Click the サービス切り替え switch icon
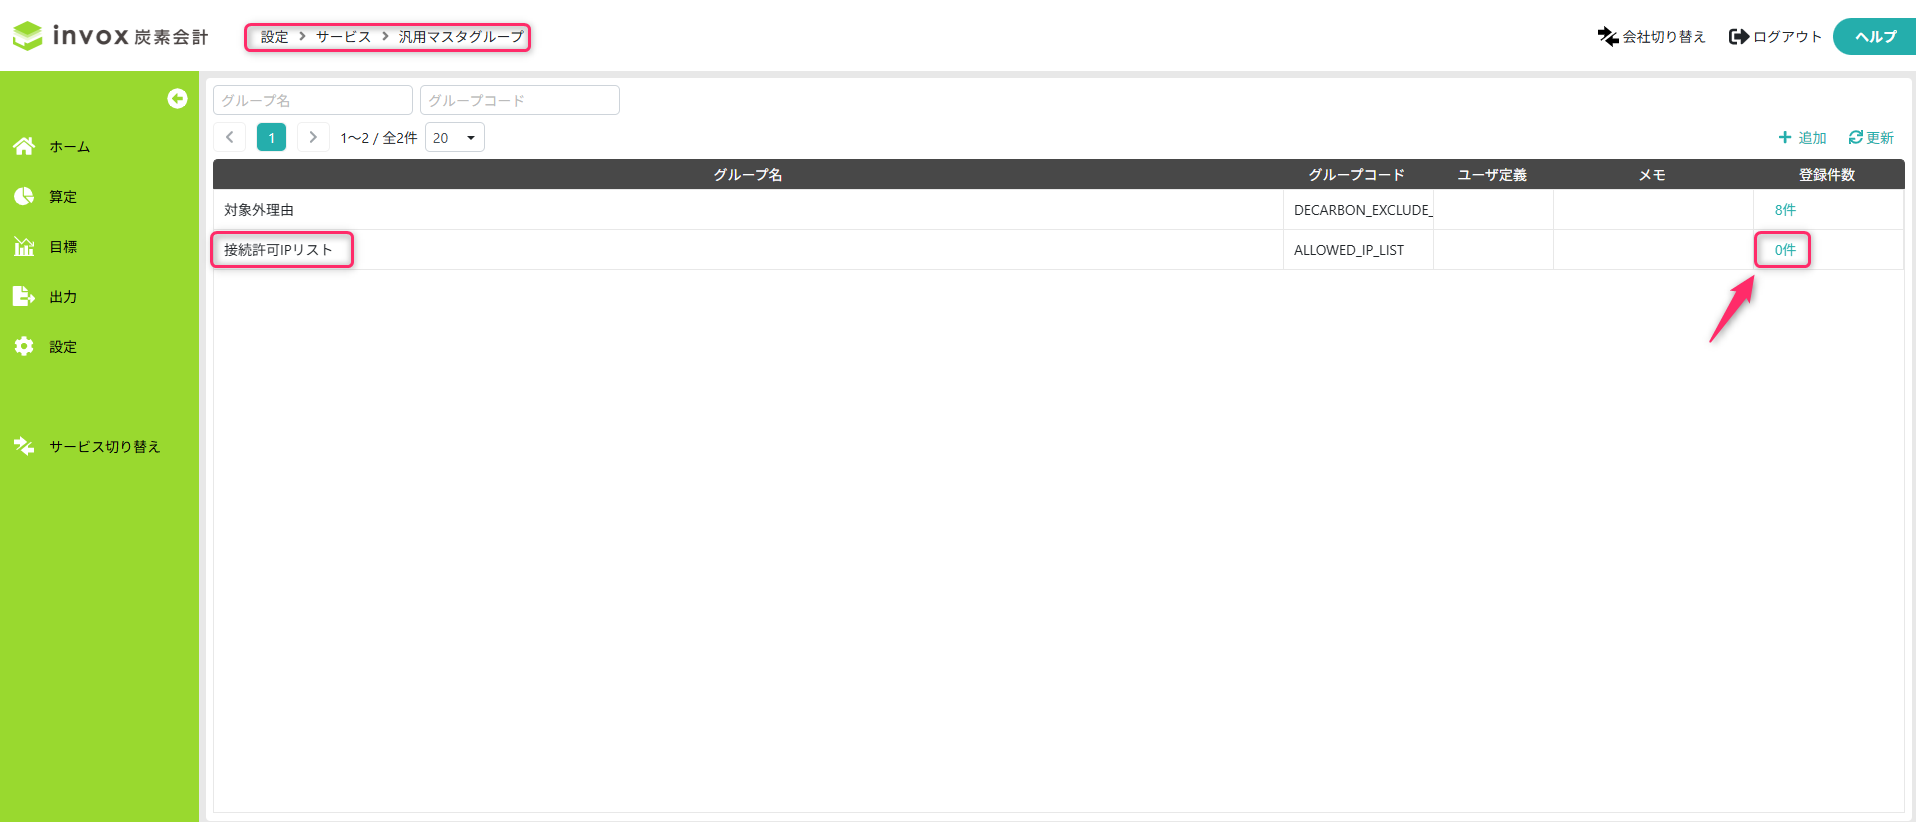The height and width of the screenshot is (822, 1916). [x=24, y=446]
